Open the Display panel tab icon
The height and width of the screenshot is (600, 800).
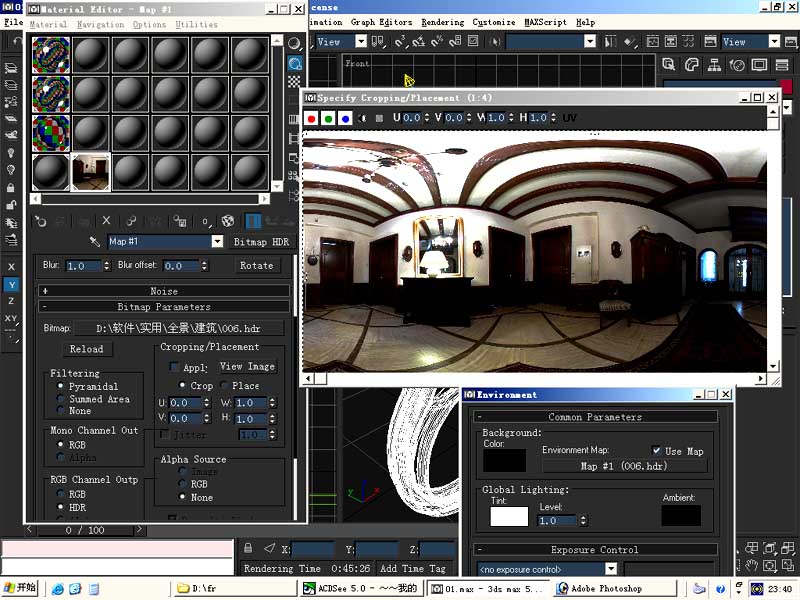(761, 65)
